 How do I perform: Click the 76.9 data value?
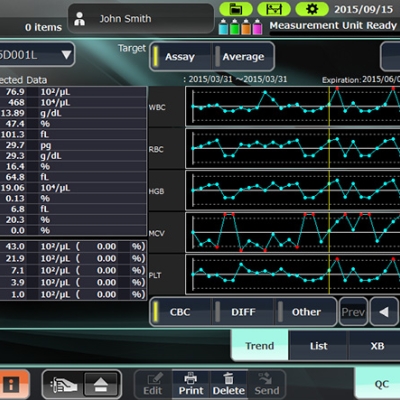coord(15,92)
